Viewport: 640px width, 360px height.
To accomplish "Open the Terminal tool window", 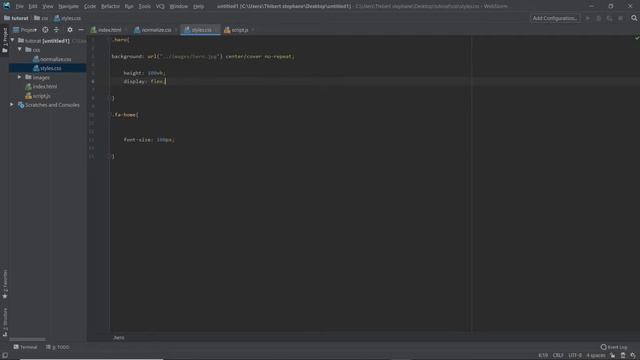I will [25, 347].
